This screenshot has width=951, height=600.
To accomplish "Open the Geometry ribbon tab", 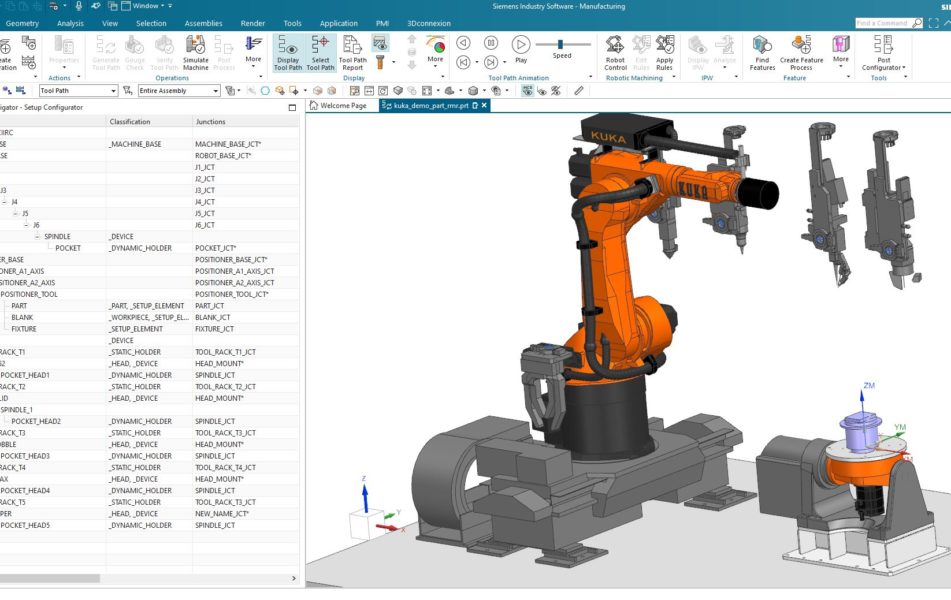I will click(22, 23).
